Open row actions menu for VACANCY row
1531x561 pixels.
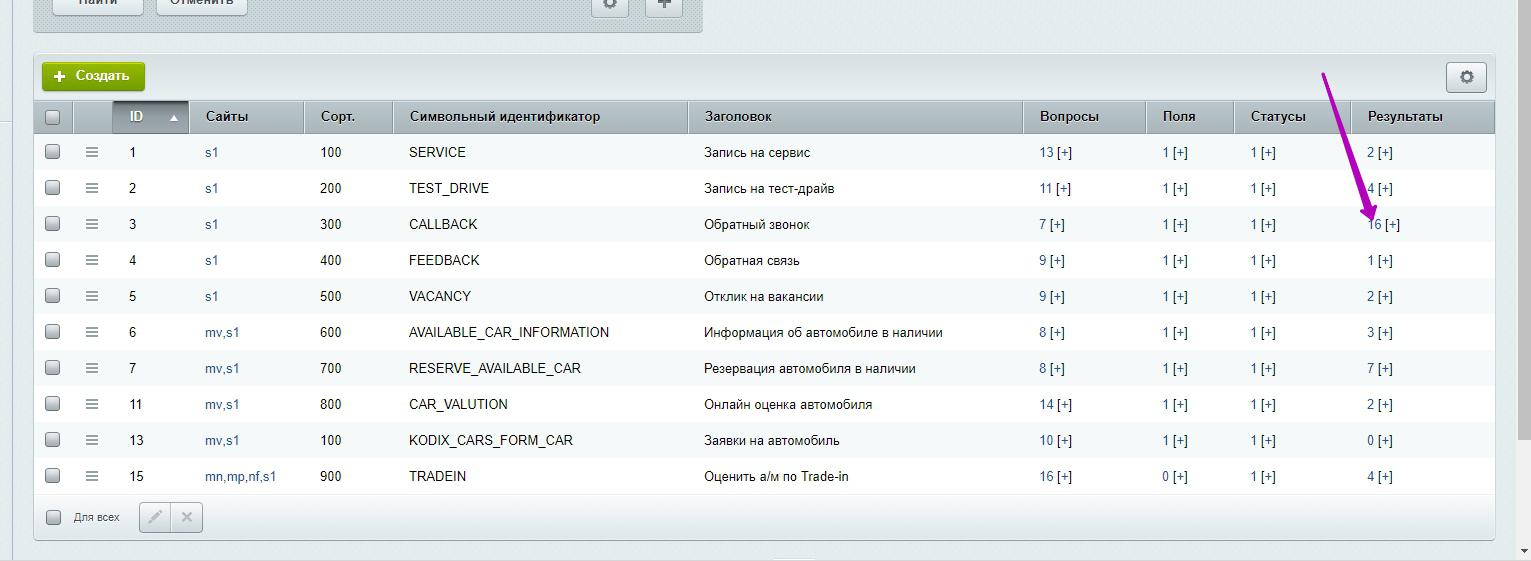coord(92,296)
